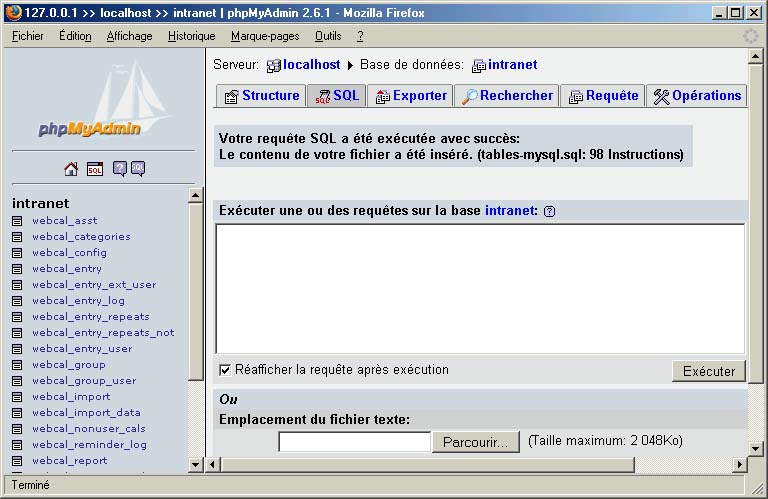Click the 'Terminé' status bar text
Image resolution: width=768 pixels, height=499 pixels.
[x=30, y=485]
